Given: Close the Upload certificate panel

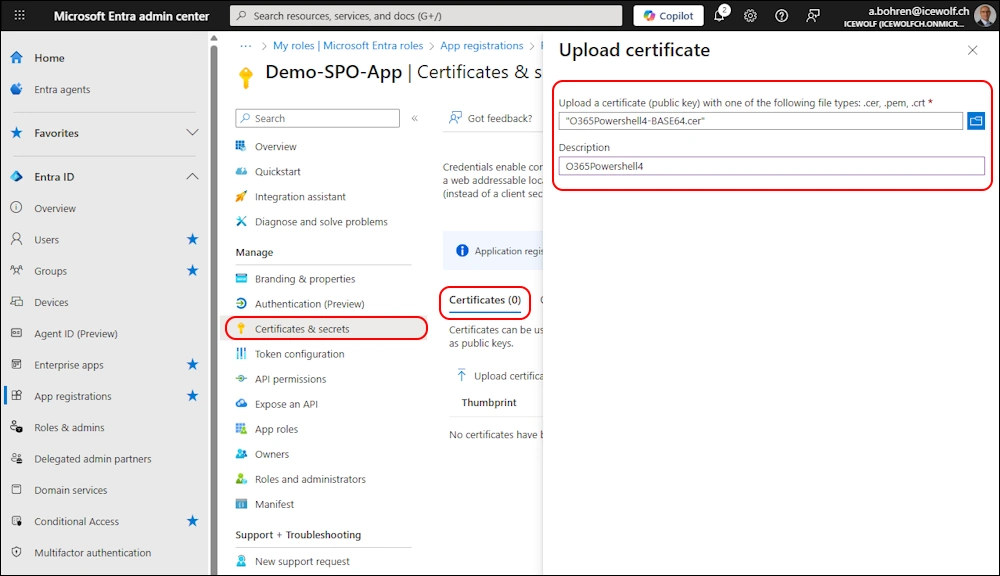Looking at the screenshot, I should tap(973, 50).
